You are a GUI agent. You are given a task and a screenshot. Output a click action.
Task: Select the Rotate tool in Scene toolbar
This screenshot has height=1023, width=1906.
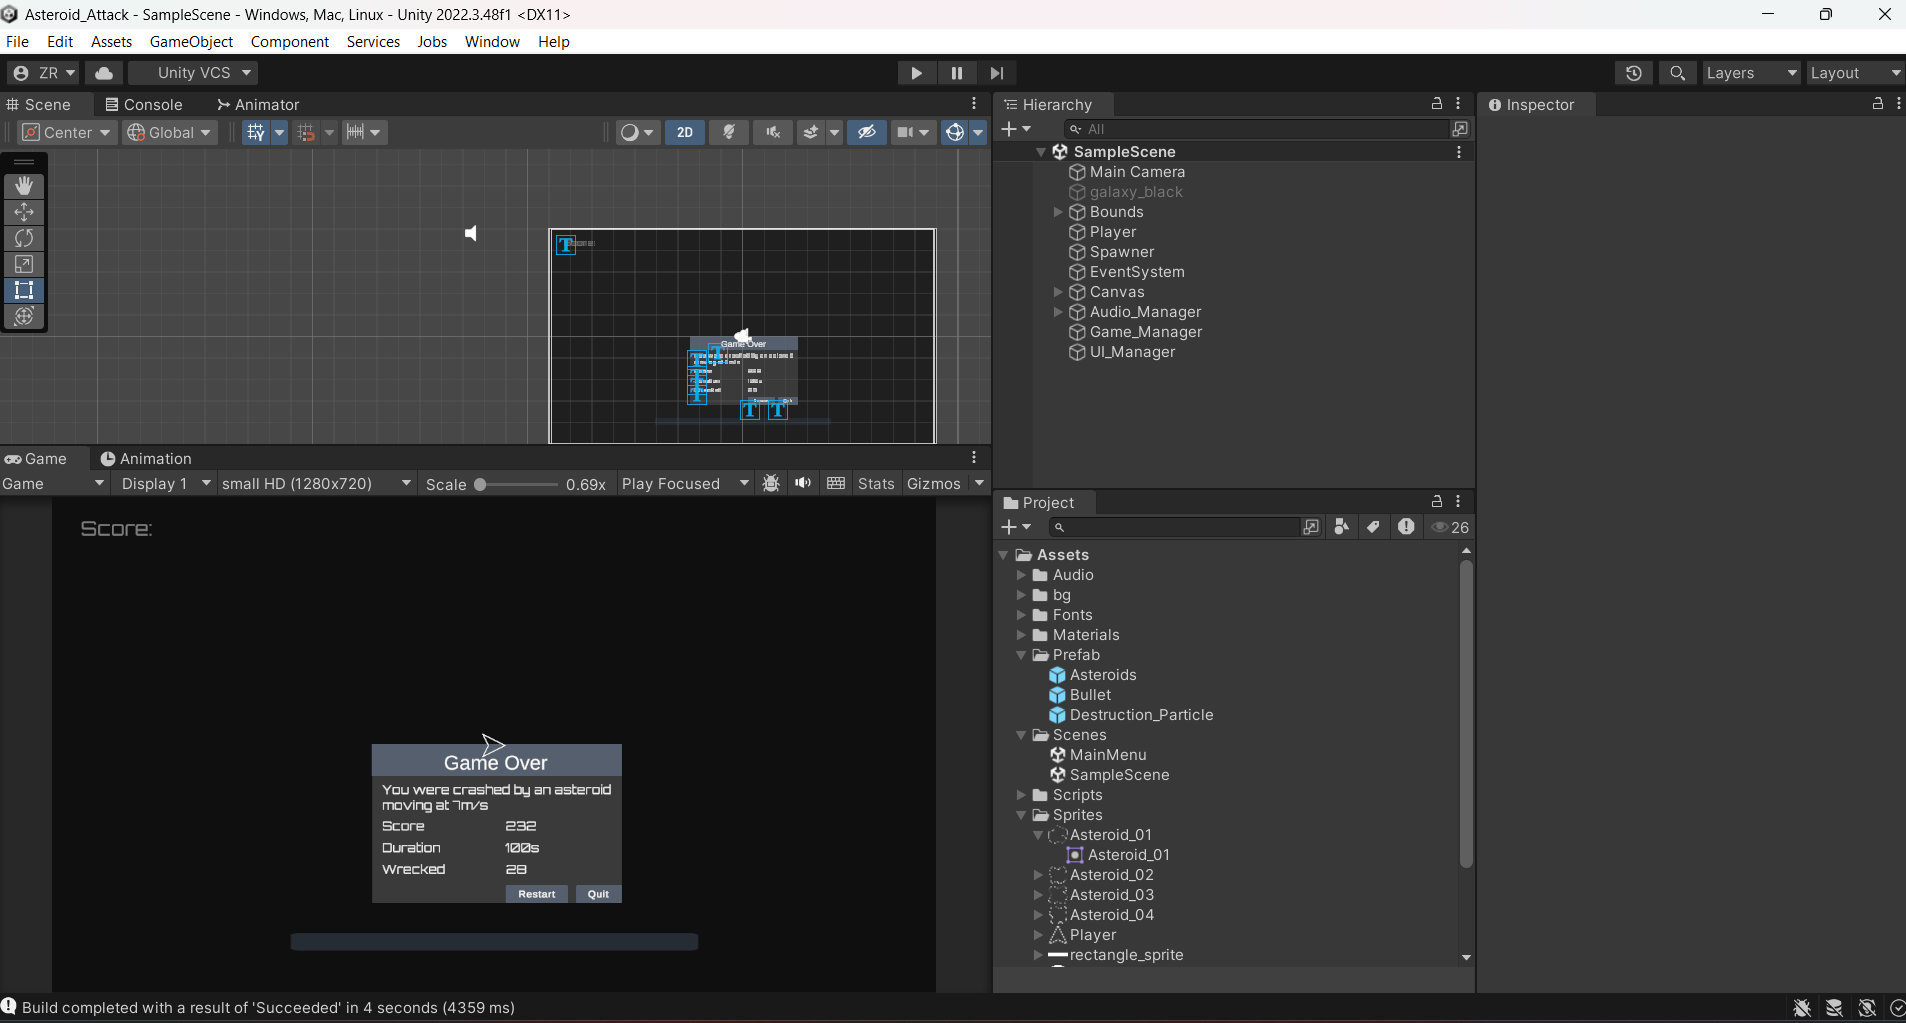pos(24,238)
